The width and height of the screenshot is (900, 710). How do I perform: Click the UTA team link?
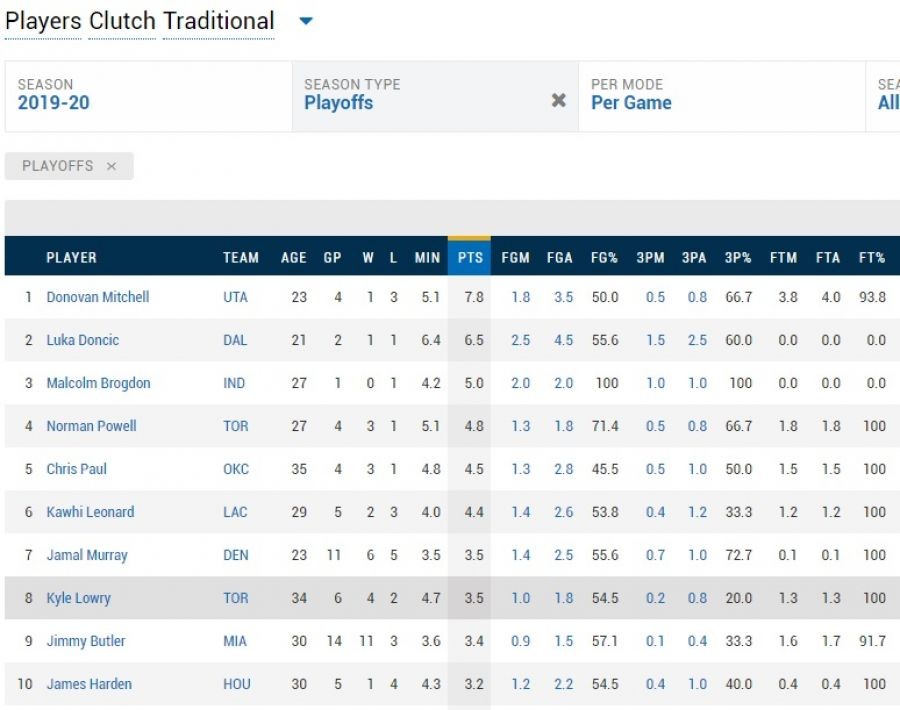tap(235, 297)
